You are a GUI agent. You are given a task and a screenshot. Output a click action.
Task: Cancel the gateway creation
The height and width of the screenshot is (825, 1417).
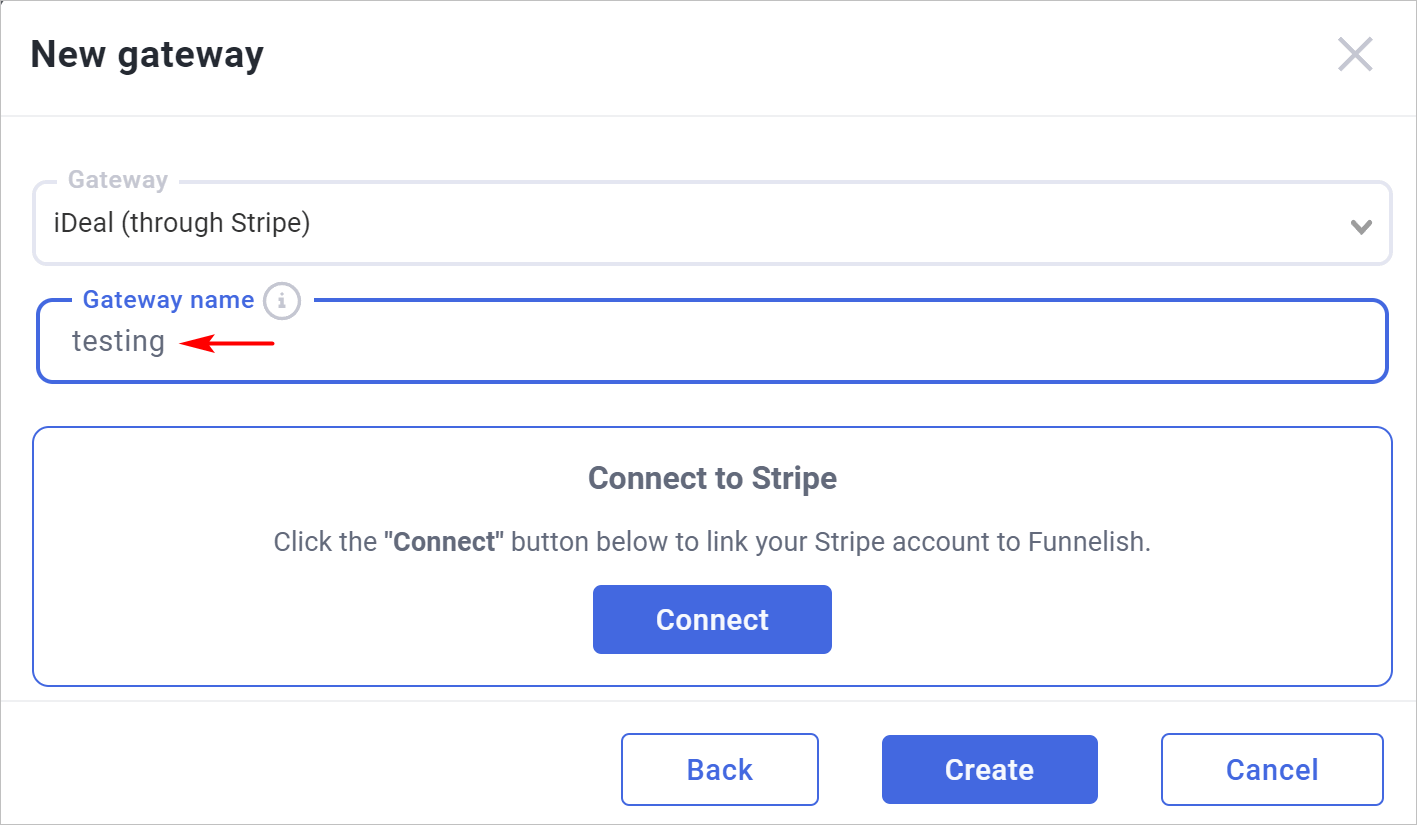pyautogui.click(x=1272, y=770)
